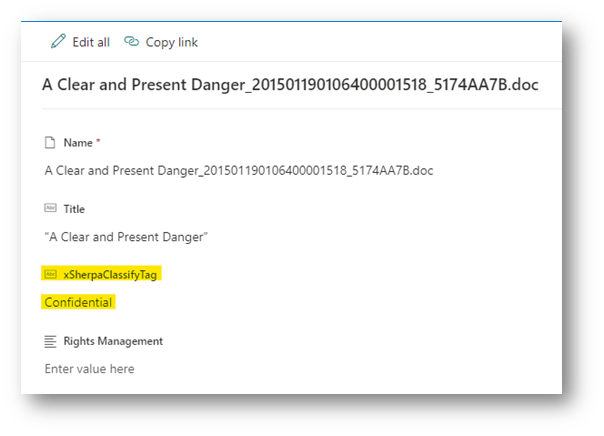This screenshot has width=604, height=436.
Task: Click the red required asterisk after Name
Action: coord(98,143)
